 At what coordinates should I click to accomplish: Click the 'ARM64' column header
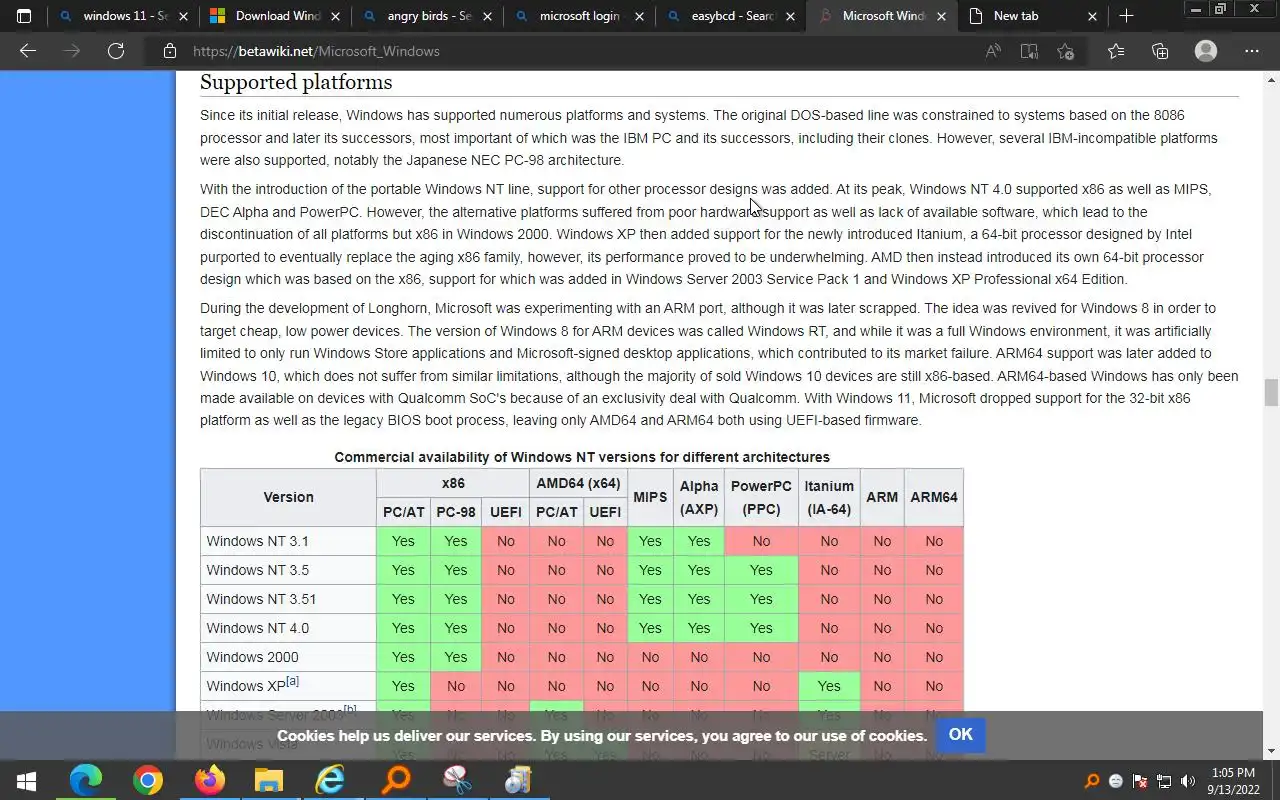pos(934,497)
